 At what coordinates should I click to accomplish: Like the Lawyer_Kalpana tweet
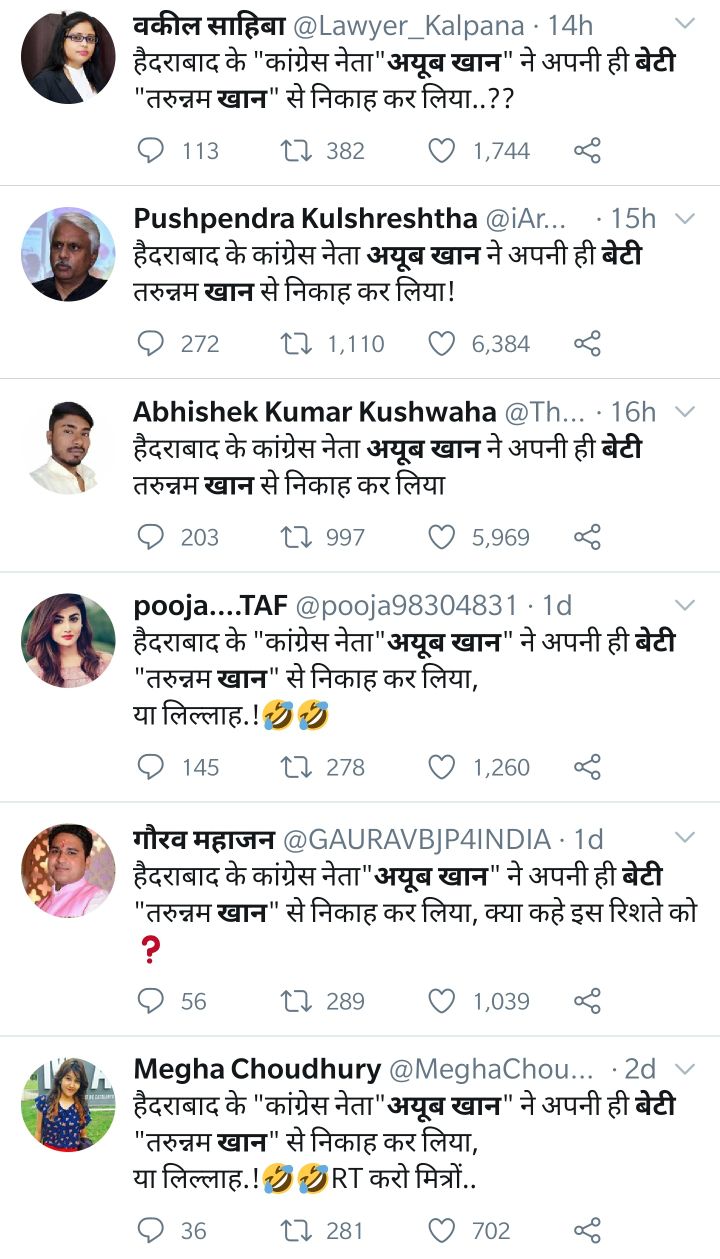pyautogui.click(x=442, y=151)
